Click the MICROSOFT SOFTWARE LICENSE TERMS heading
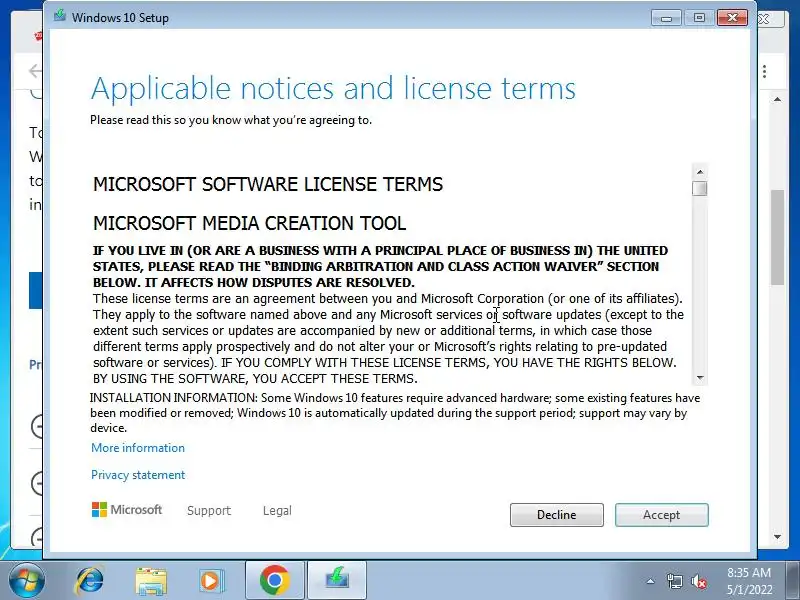 click(268, 184)
